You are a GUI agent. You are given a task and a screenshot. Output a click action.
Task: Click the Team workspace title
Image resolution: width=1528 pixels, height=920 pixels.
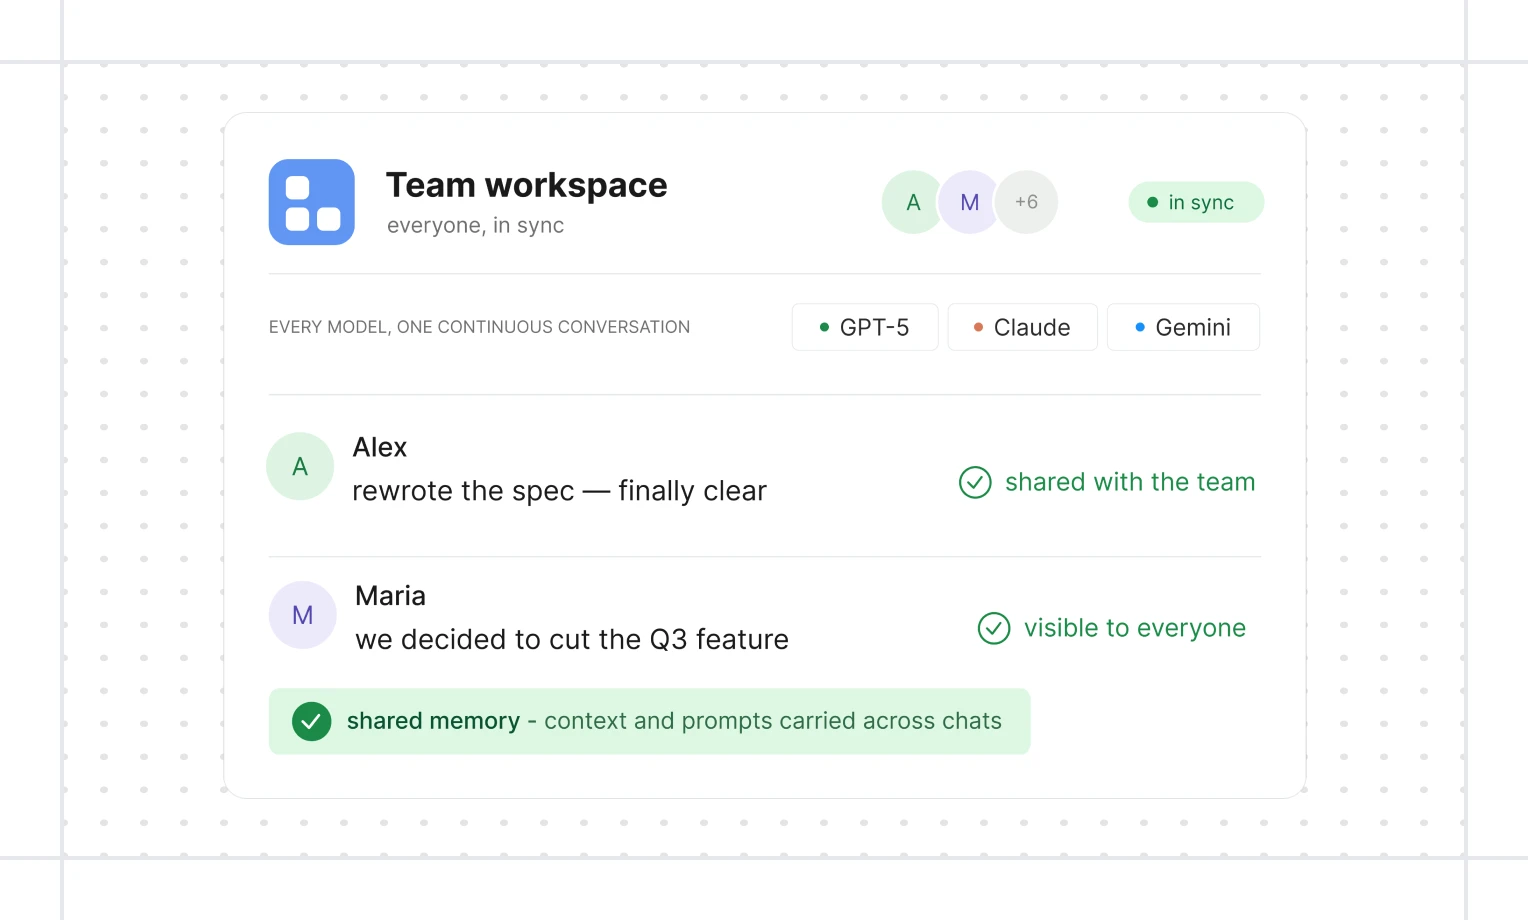[527, 185]
